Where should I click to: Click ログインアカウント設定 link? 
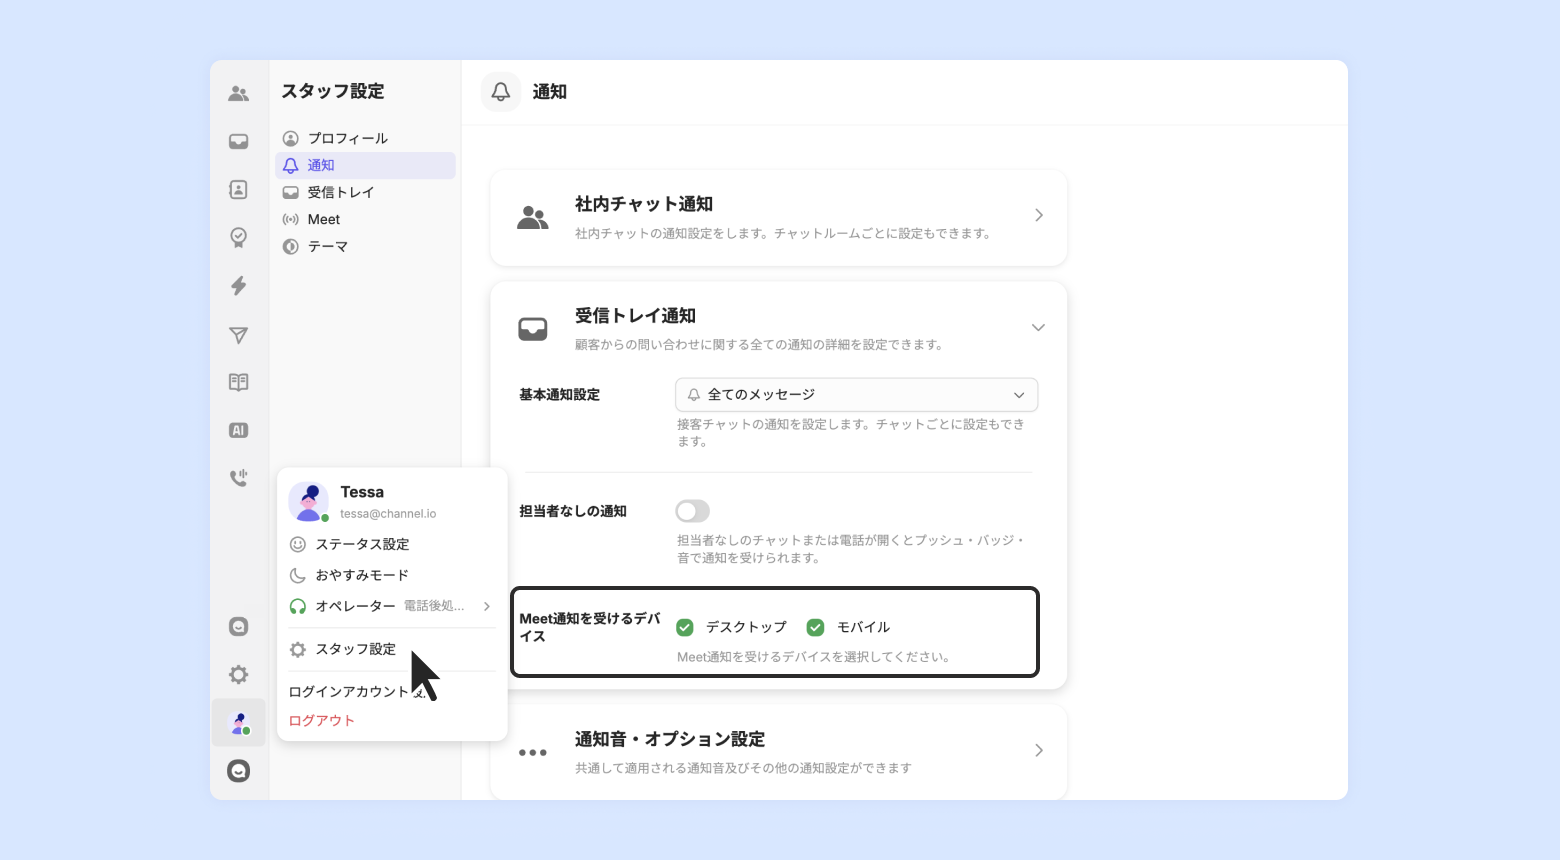point(357,691)
